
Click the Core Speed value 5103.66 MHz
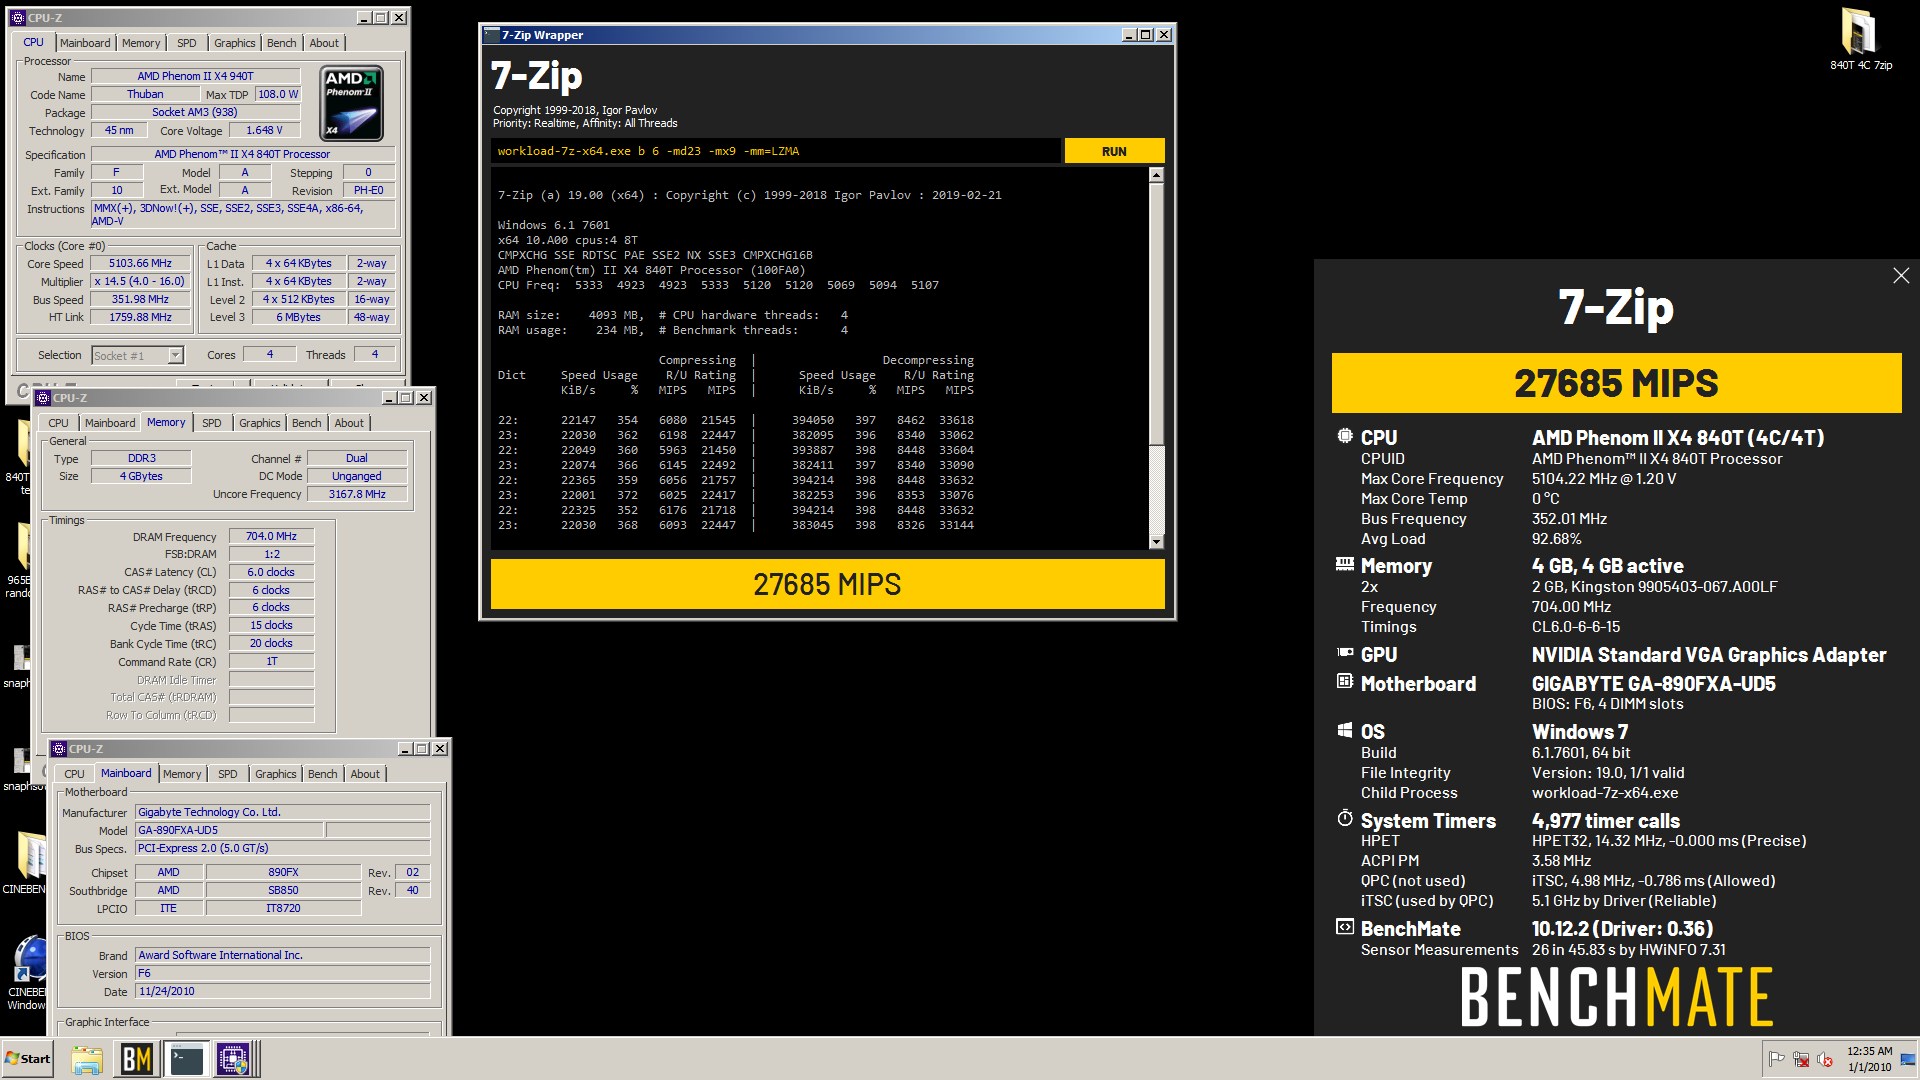pyautogui.click(x=140, y=264)
